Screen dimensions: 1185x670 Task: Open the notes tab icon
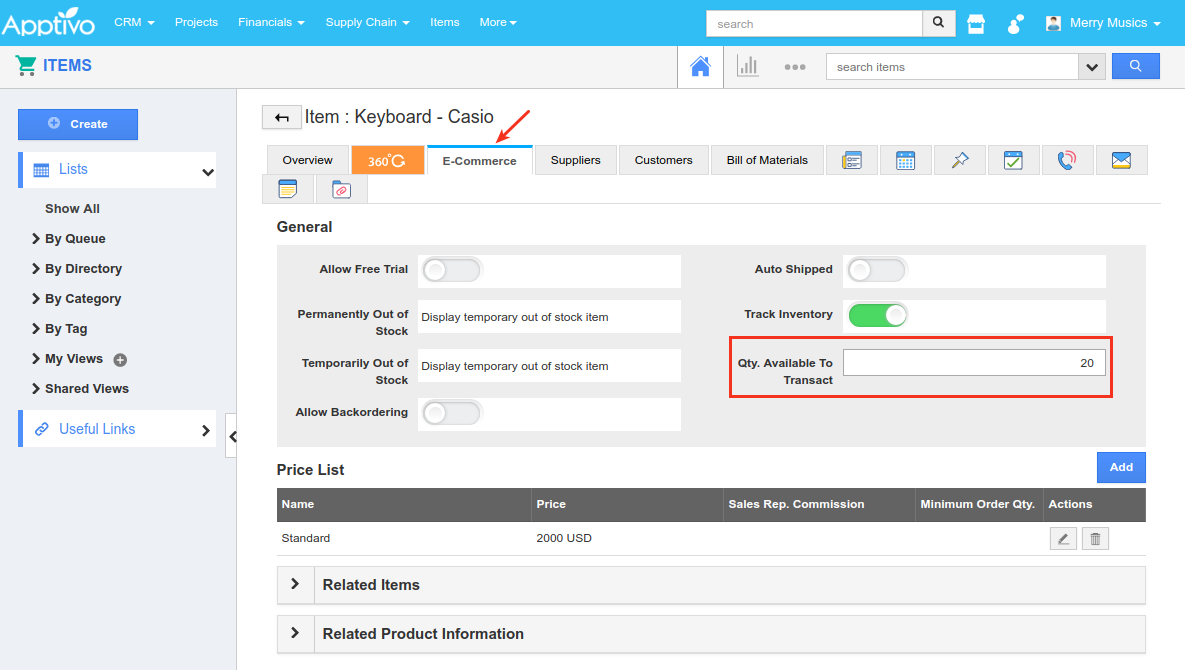[x=288, y=189]
